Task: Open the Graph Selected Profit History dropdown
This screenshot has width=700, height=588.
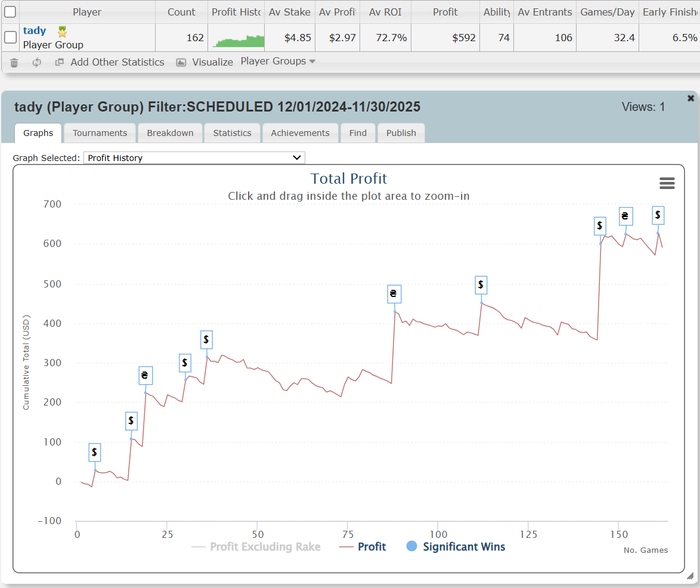Action: pos(194,158)
